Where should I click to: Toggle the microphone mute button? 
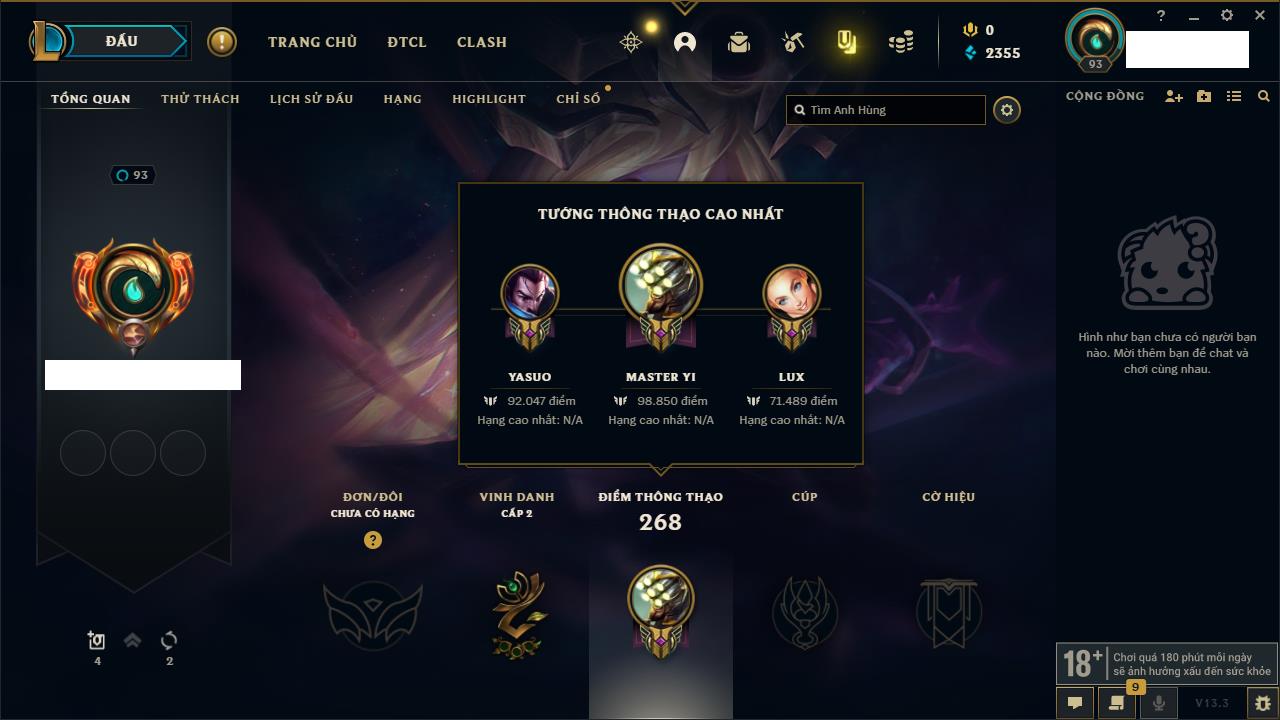pos(1159,703)
